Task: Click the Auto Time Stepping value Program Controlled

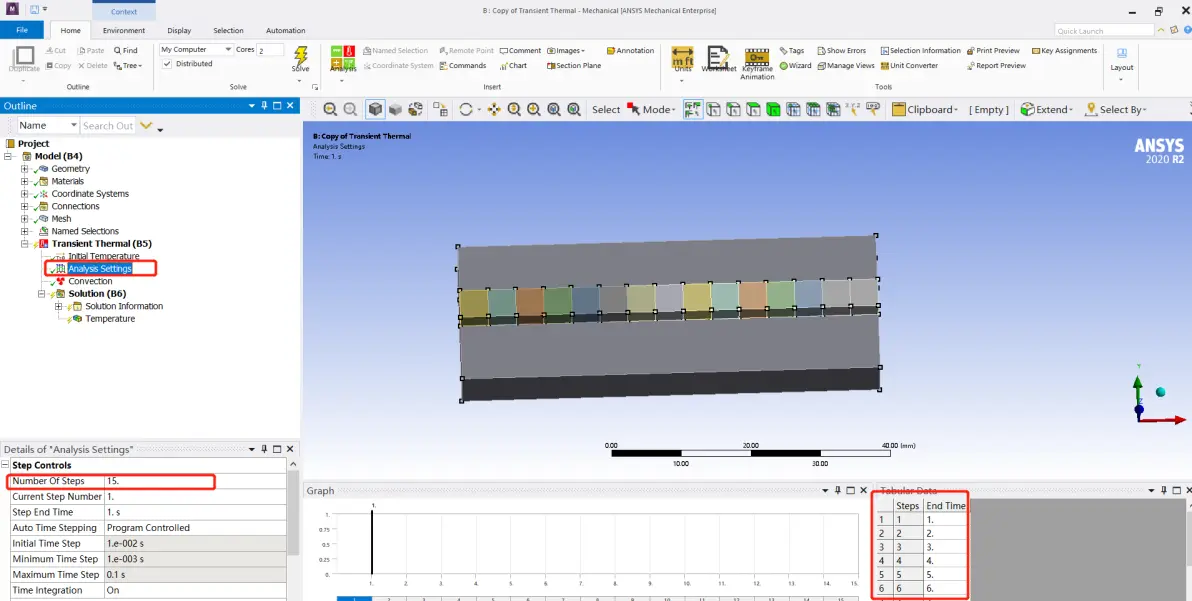Action: click(x=195, y=527)
